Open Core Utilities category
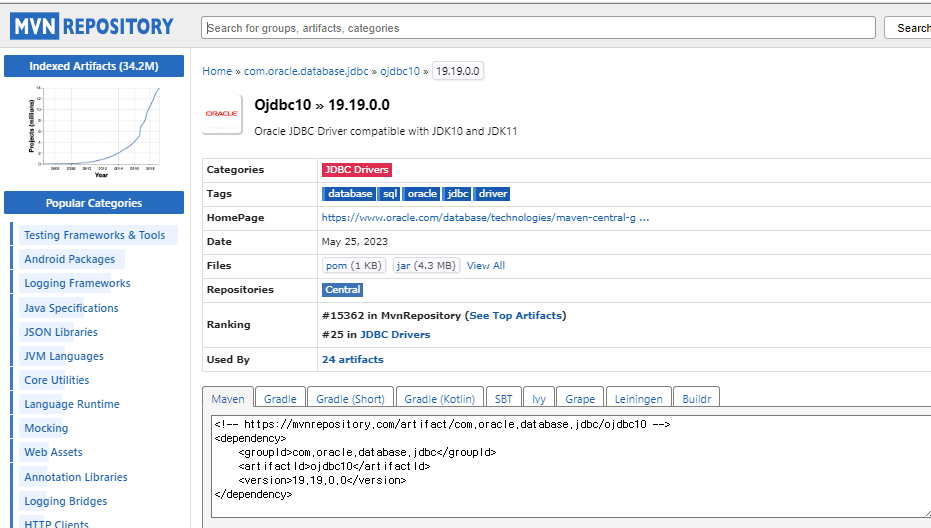Screen dimensions: 931x528 [56, 380]
